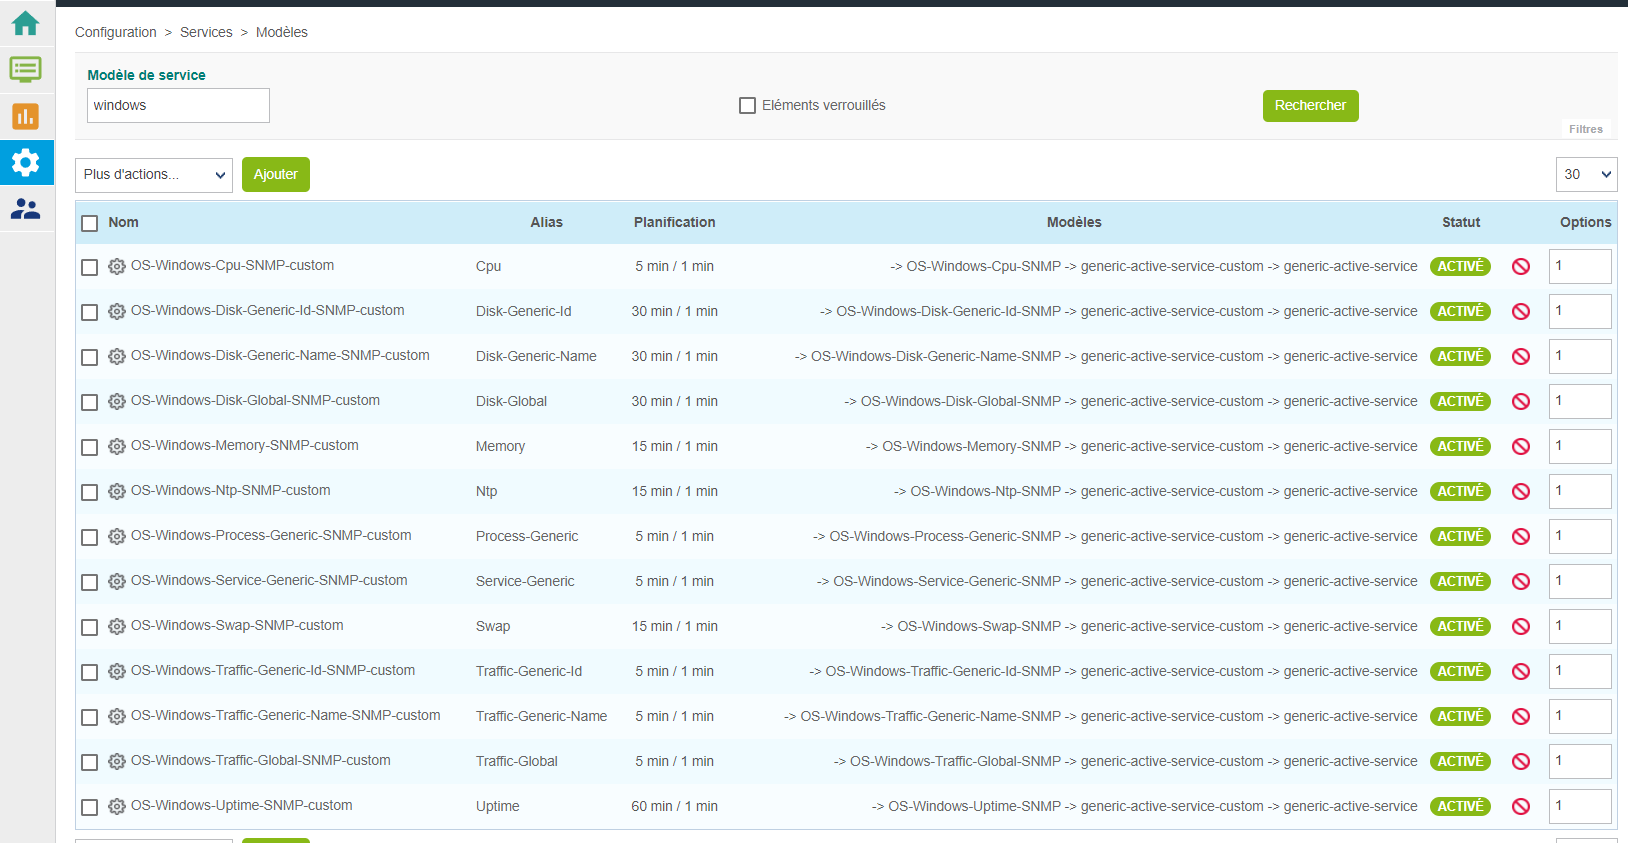Open the Home icon in sidebar
Screen dimensions: 1628x843
26,24
